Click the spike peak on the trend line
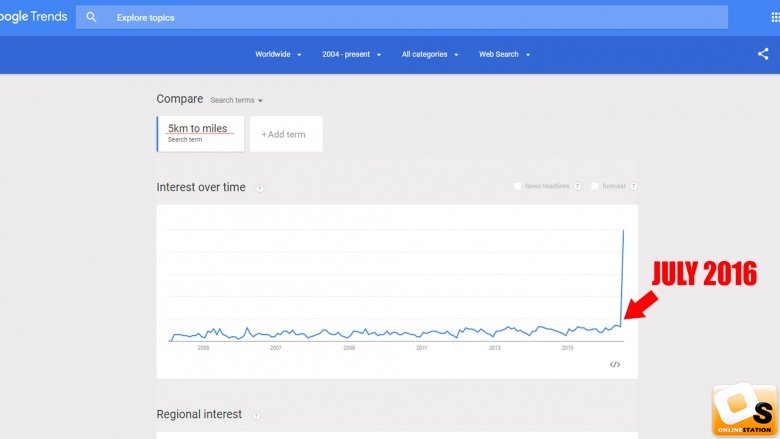This screenshot has height=439, width=780. 623,230
